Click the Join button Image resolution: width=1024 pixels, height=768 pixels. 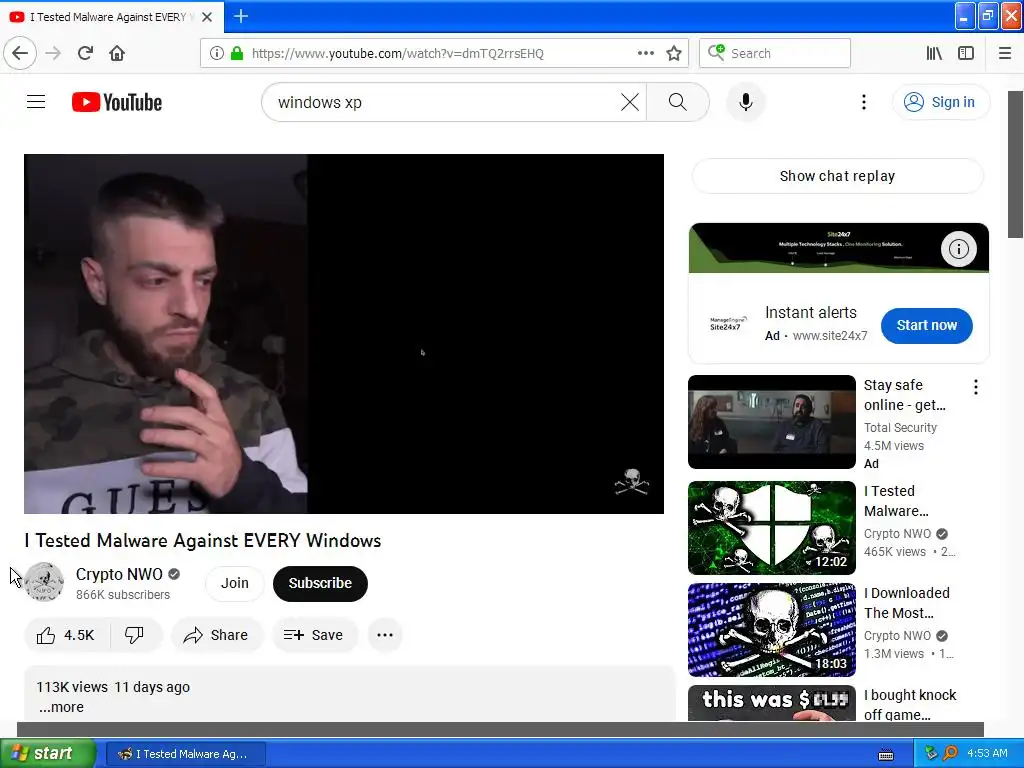[x=234, y=583]
